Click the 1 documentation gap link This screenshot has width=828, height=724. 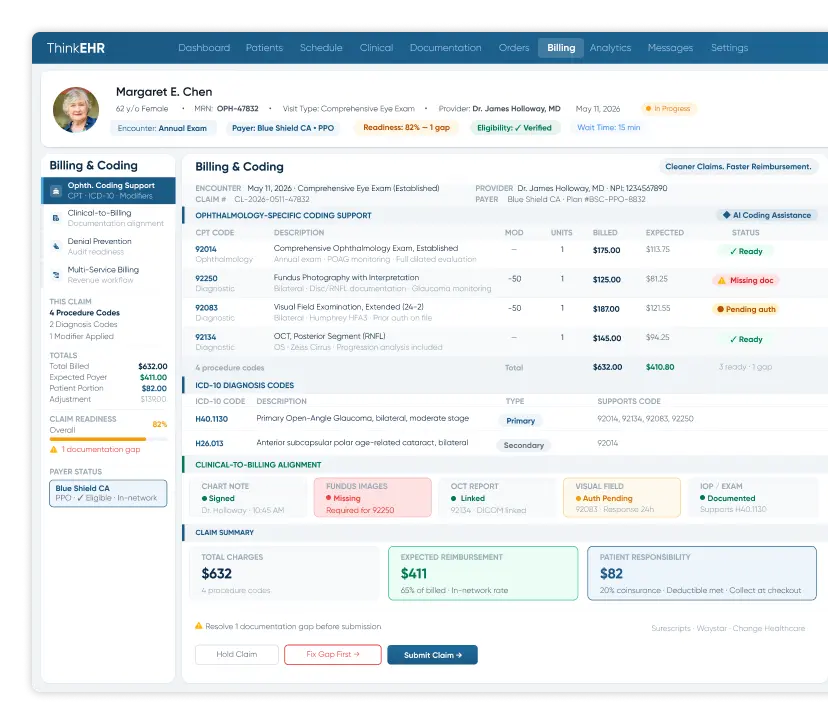click(101, 449)
